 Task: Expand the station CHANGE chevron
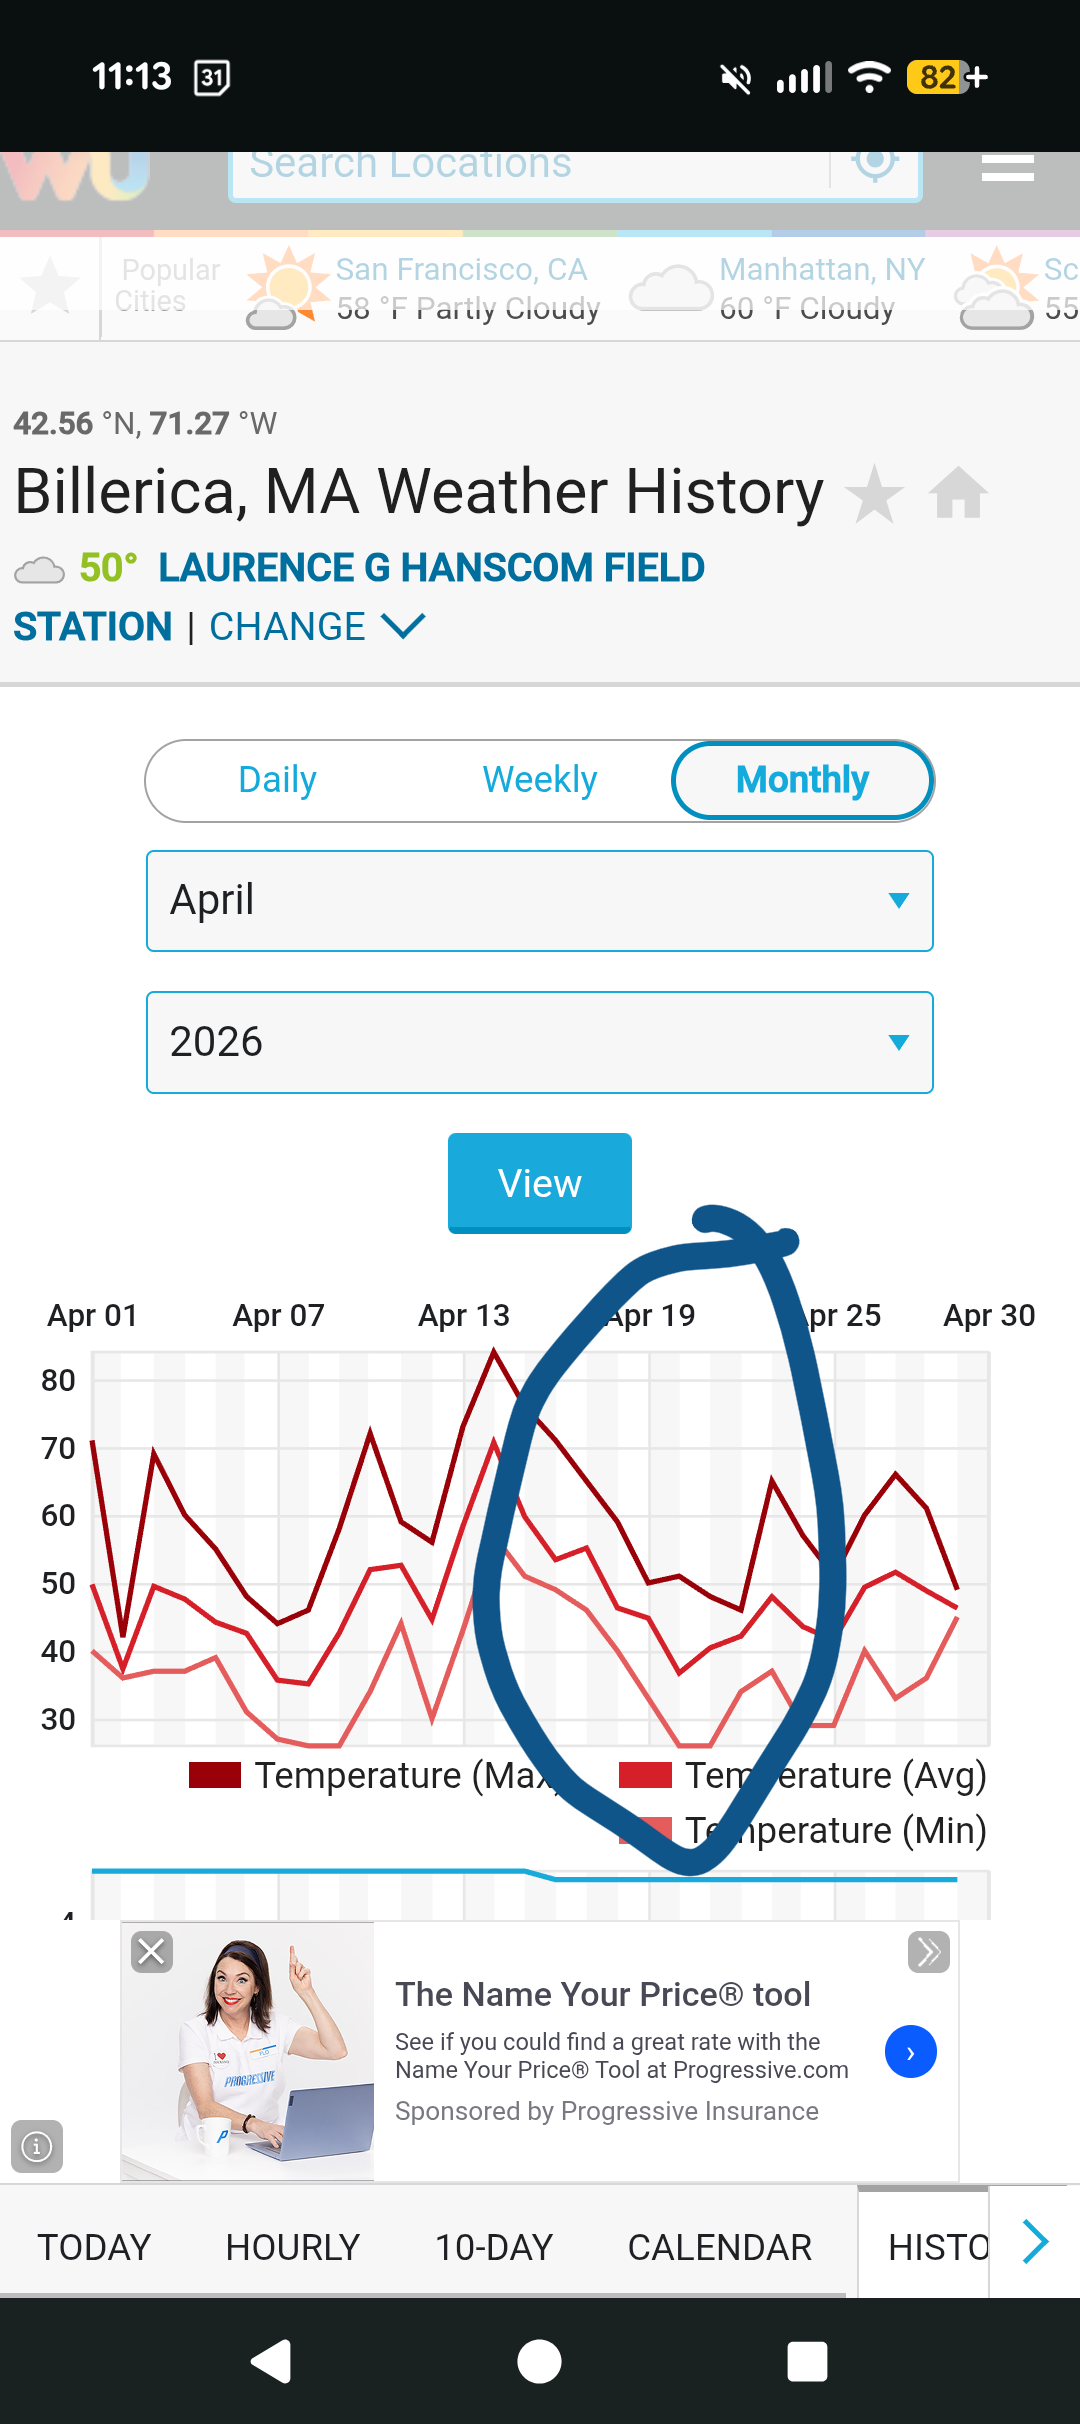click(404, 627)
